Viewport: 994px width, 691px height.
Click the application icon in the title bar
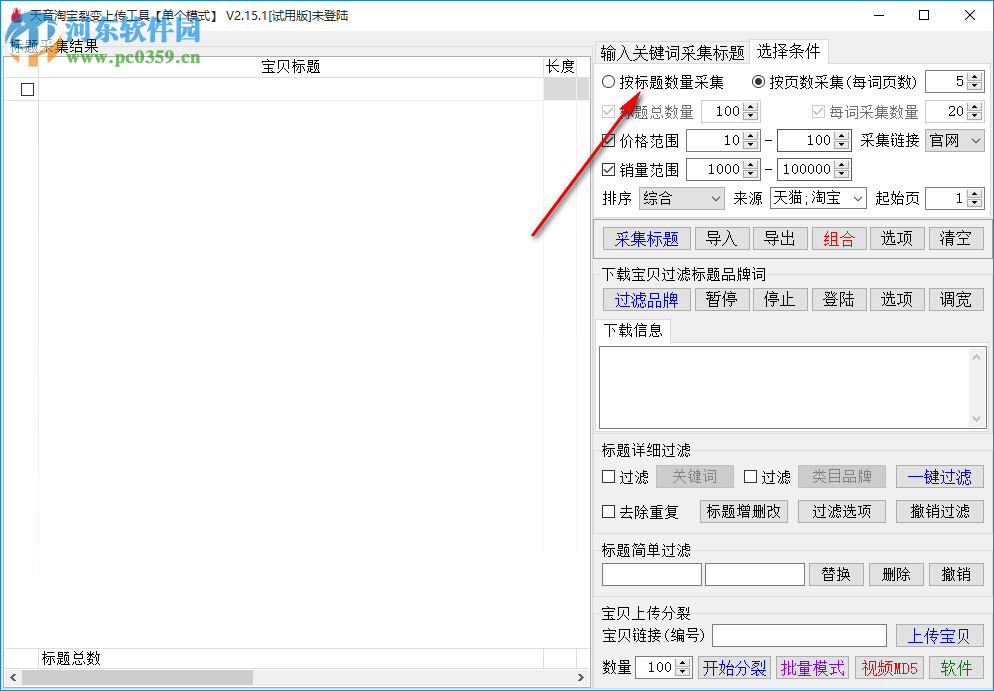click(17, 15)
